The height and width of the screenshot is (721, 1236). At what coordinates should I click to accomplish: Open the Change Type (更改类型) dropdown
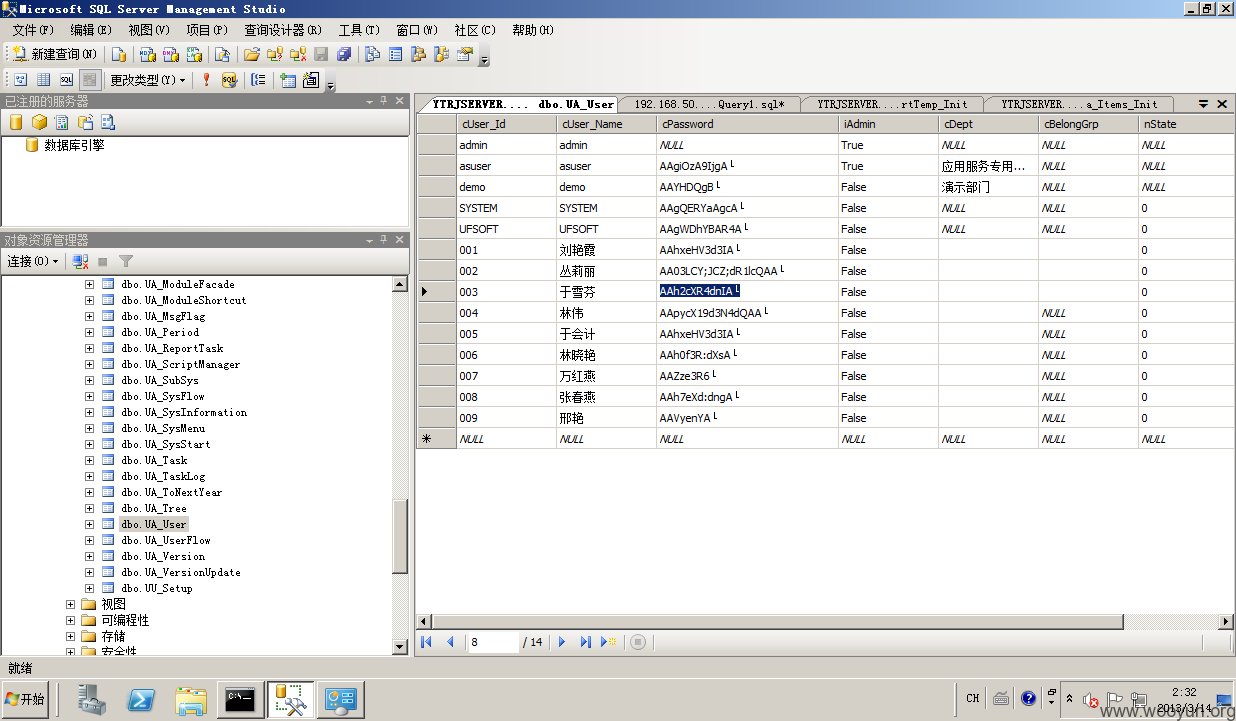(148, 80)
